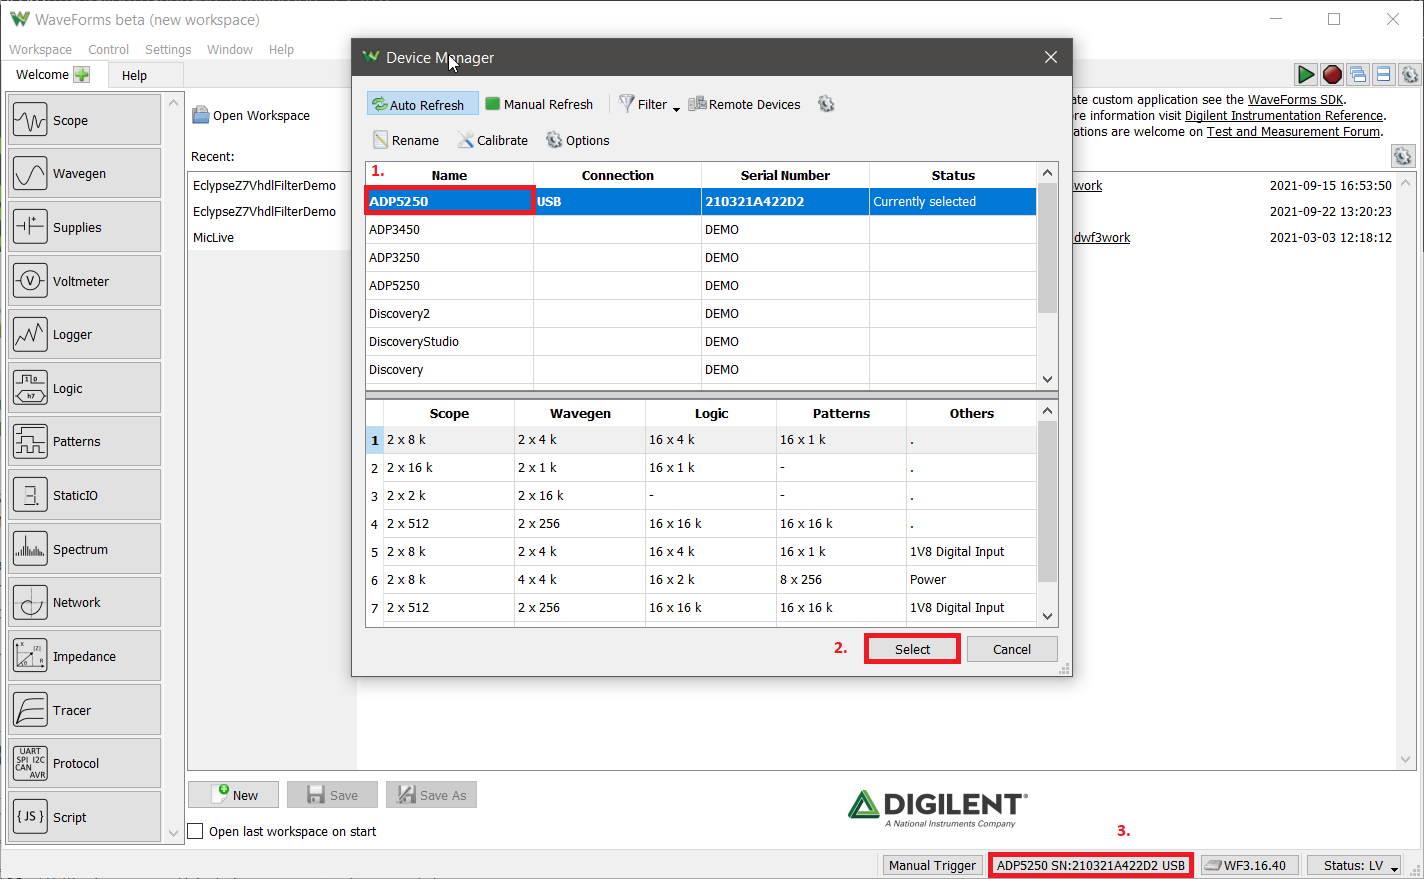Click the cascade windows icon in top toolbar

click(x=1357, y=74)
